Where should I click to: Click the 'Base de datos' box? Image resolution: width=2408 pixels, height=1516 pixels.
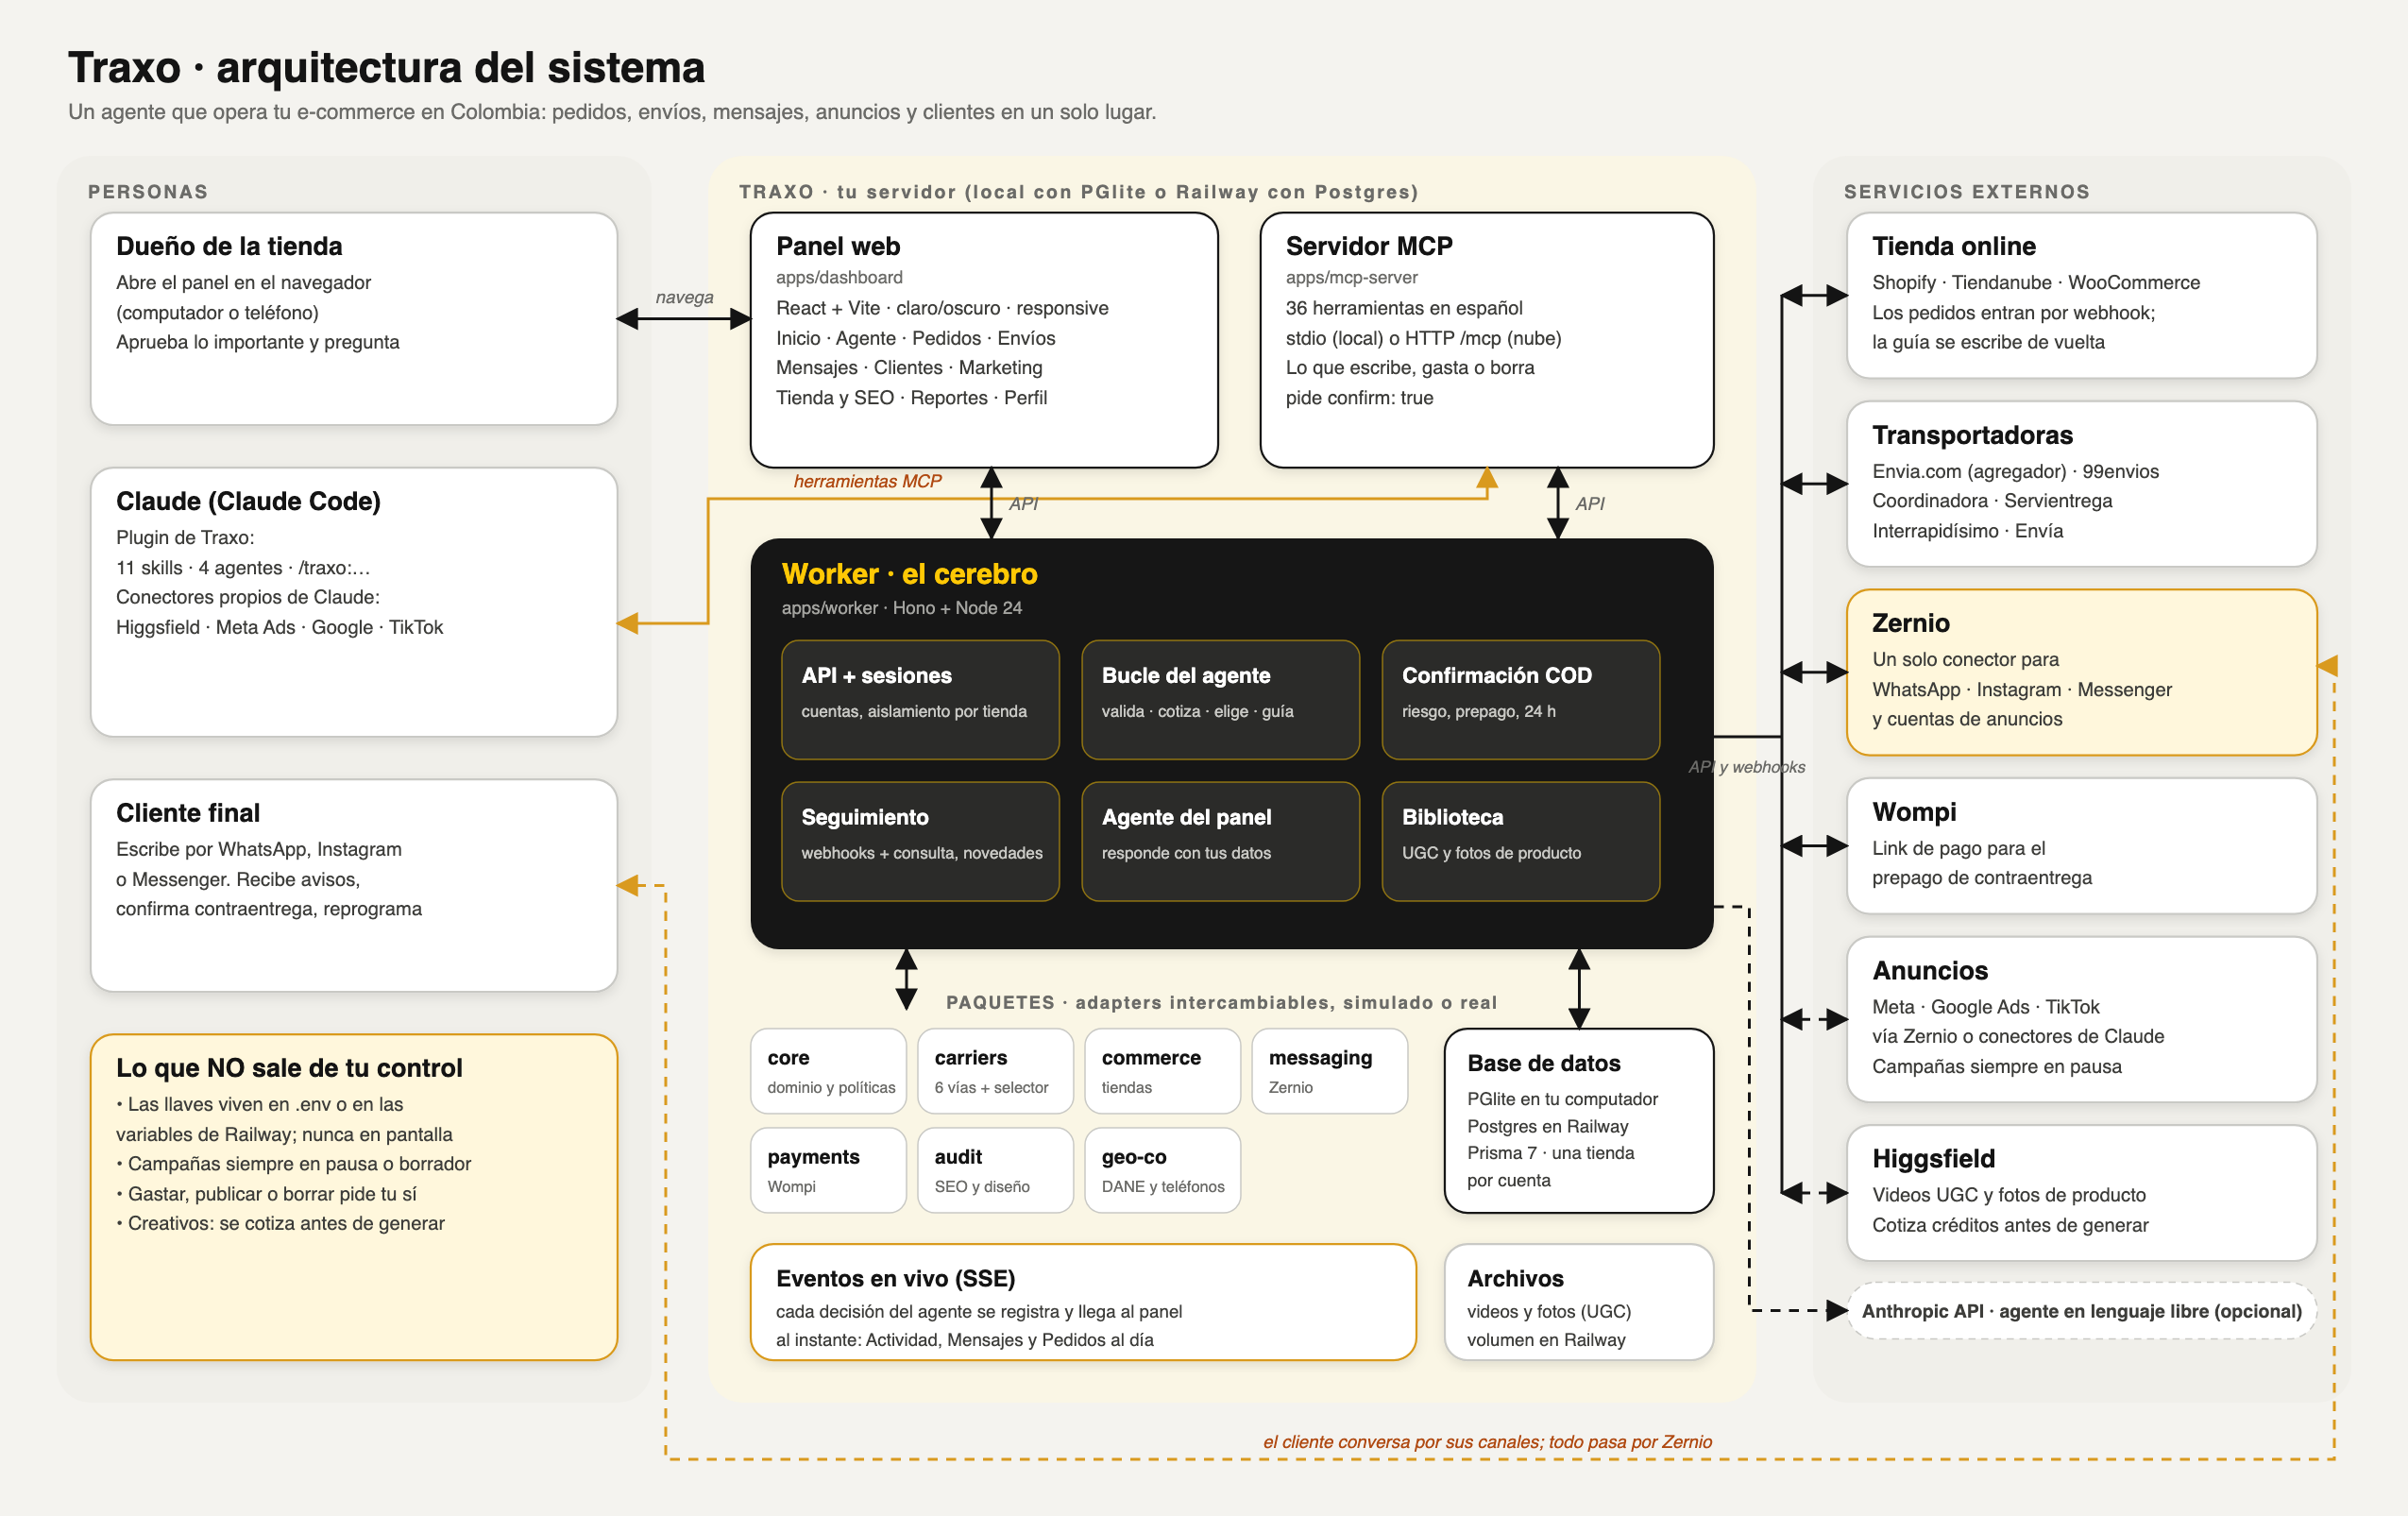point(1579,1120)
